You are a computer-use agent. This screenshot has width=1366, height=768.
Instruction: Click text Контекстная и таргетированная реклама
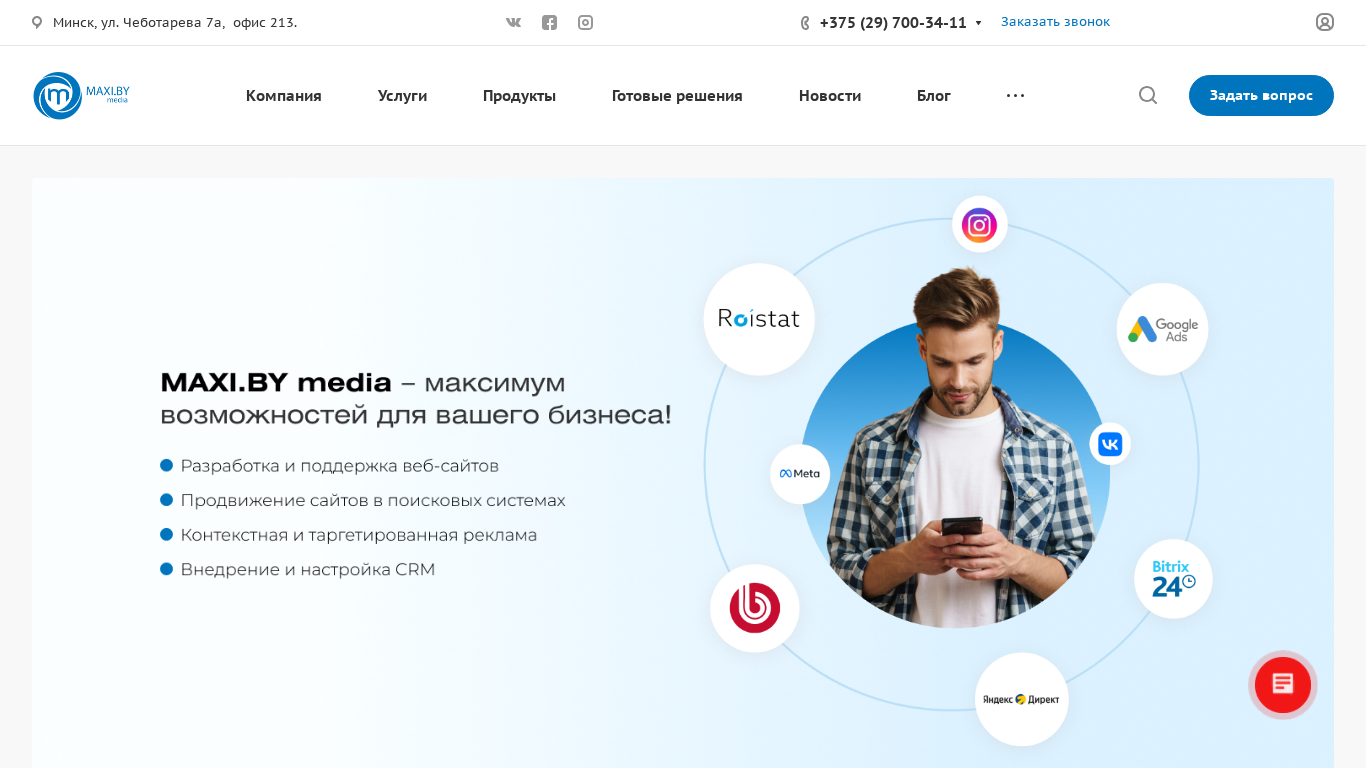(x=359, y=535)
